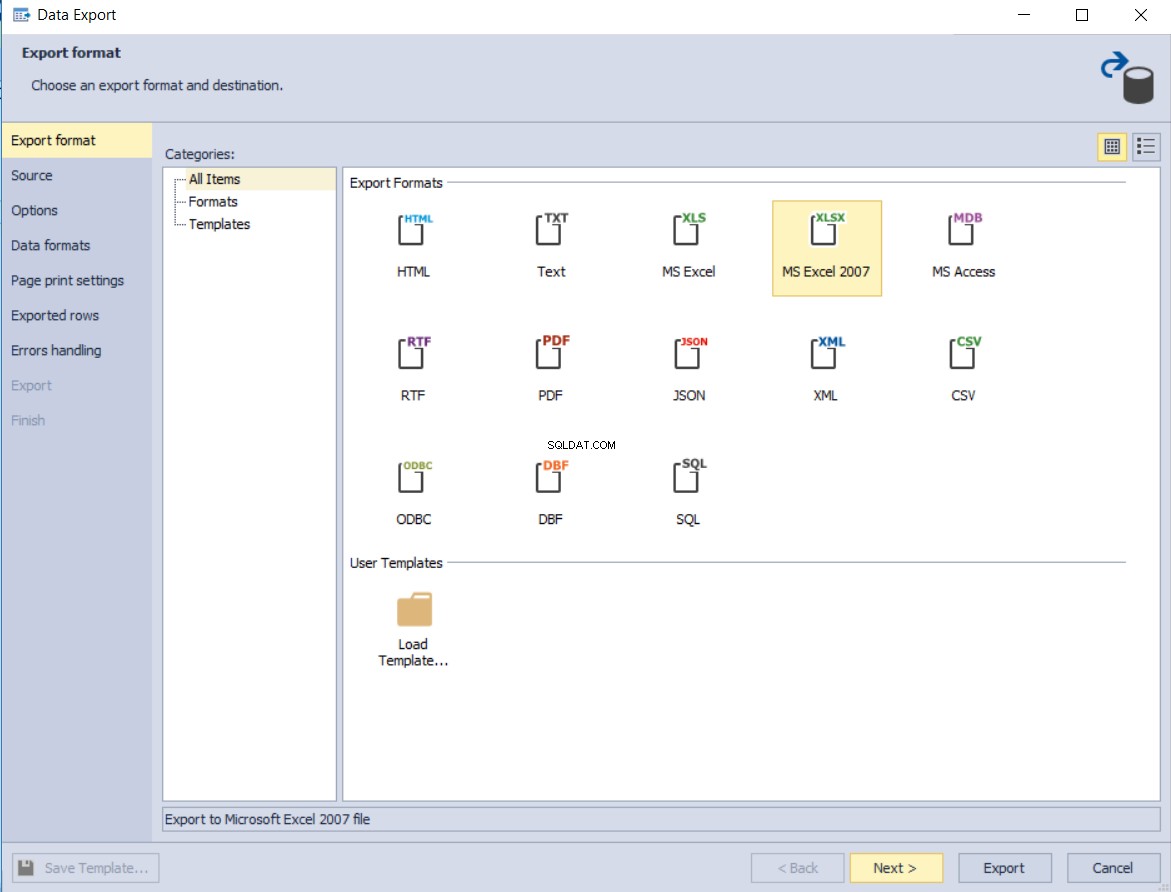Select the PDF export format
The image size is (1171, 892).
click(551, 353)
